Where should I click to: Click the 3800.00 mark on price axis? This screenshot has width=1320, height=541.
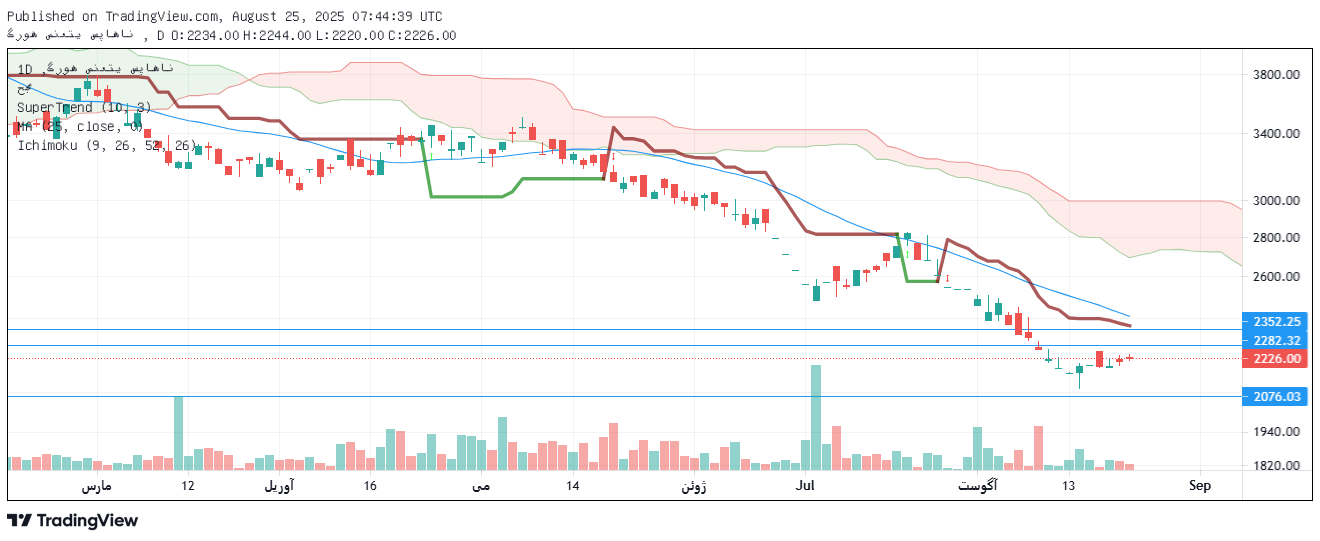pyautogui.click(x=1275, y=75)
